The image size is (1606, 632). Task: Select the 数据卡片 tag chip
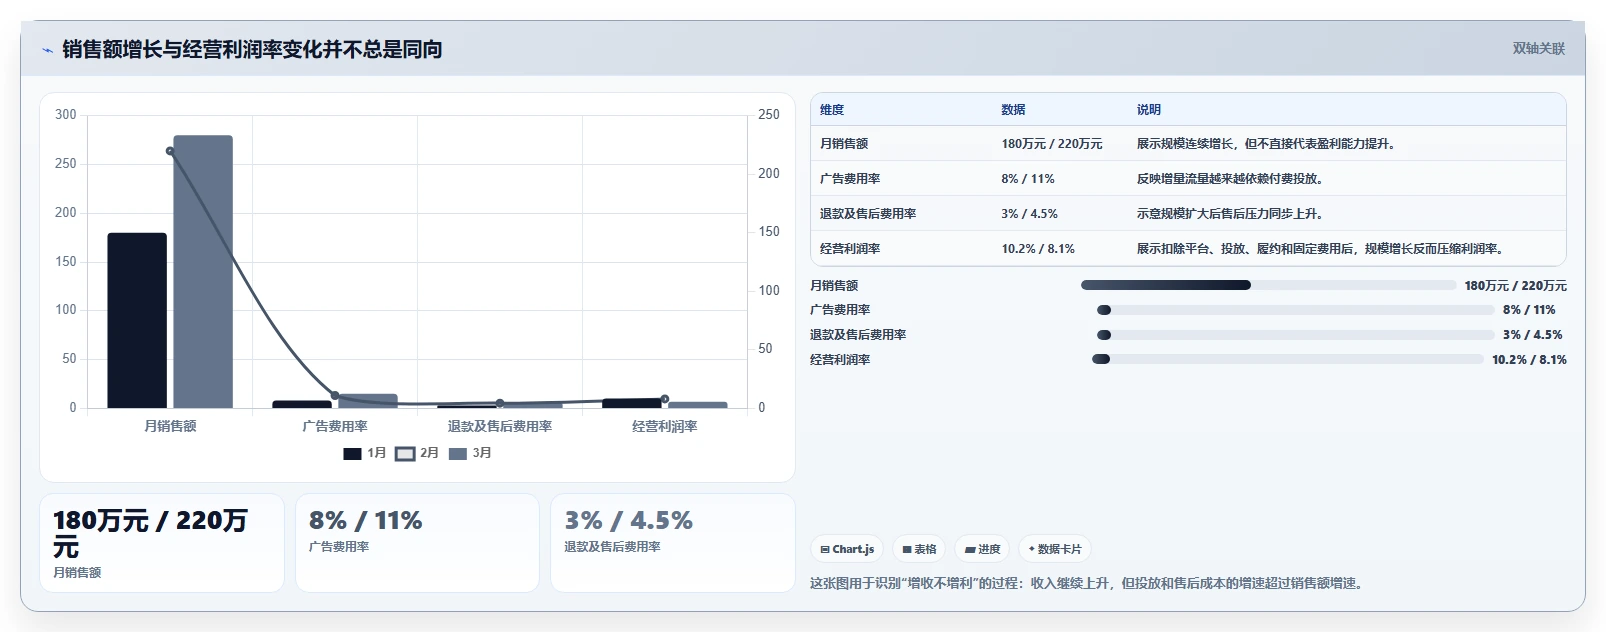pos(1055,549)
